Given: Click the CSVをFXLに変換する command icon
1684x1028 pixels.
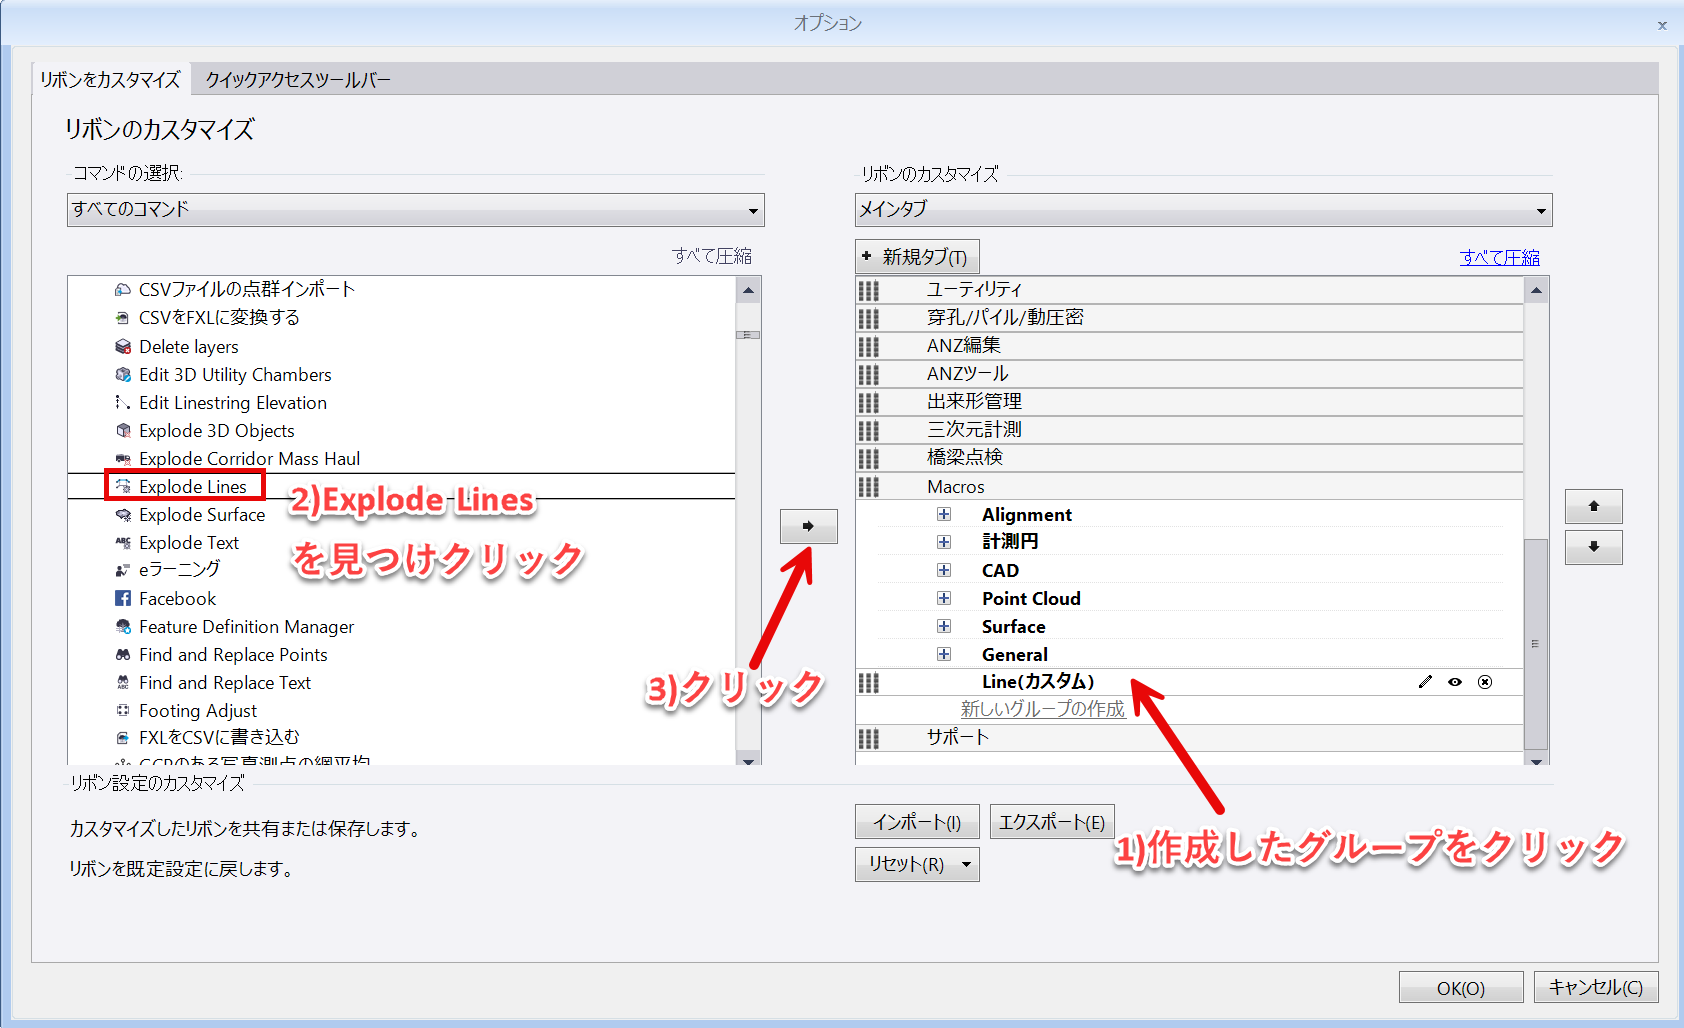Looking at the screenshot, I should tap(123, 318).
